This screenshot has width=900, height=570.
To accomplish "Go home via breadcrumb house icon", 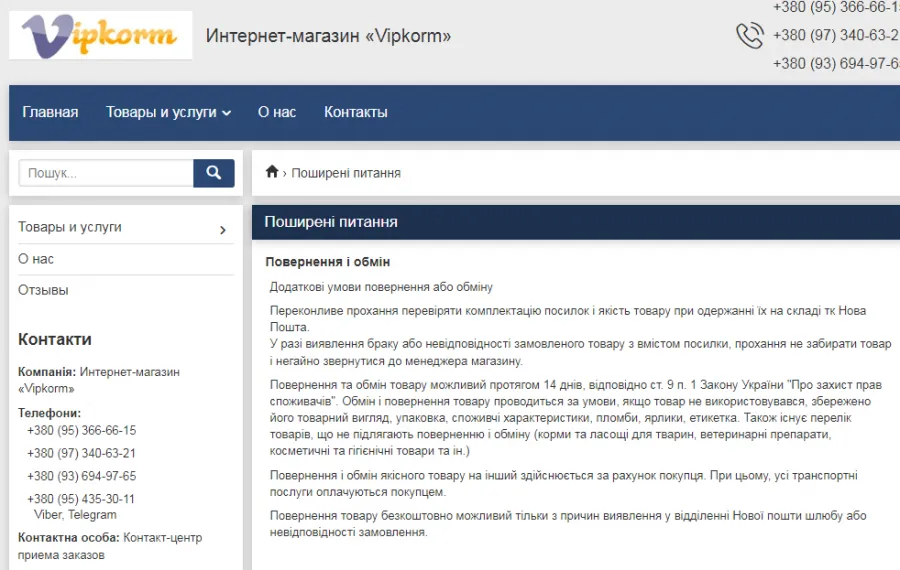I will pos(272,172).
